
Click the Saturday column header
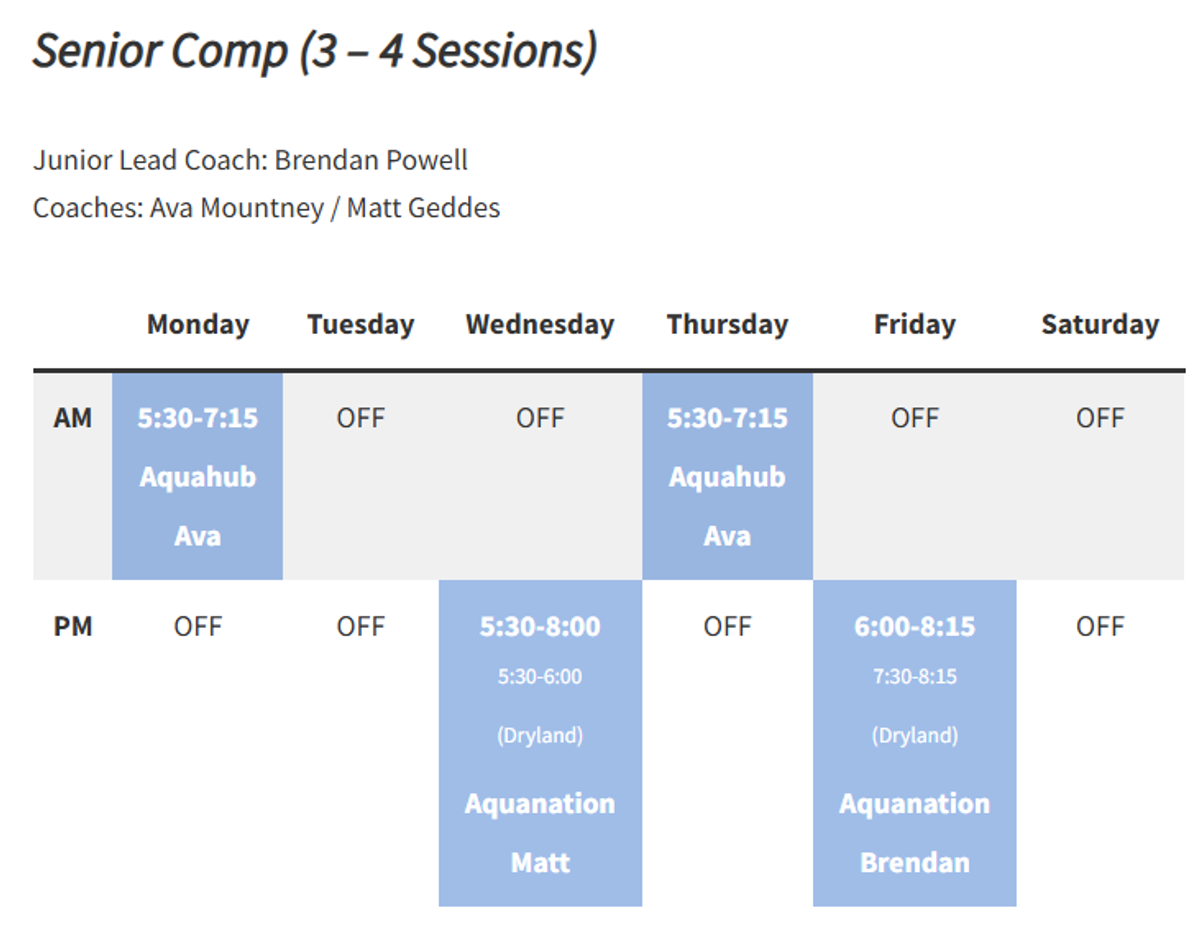(1100, 325)
